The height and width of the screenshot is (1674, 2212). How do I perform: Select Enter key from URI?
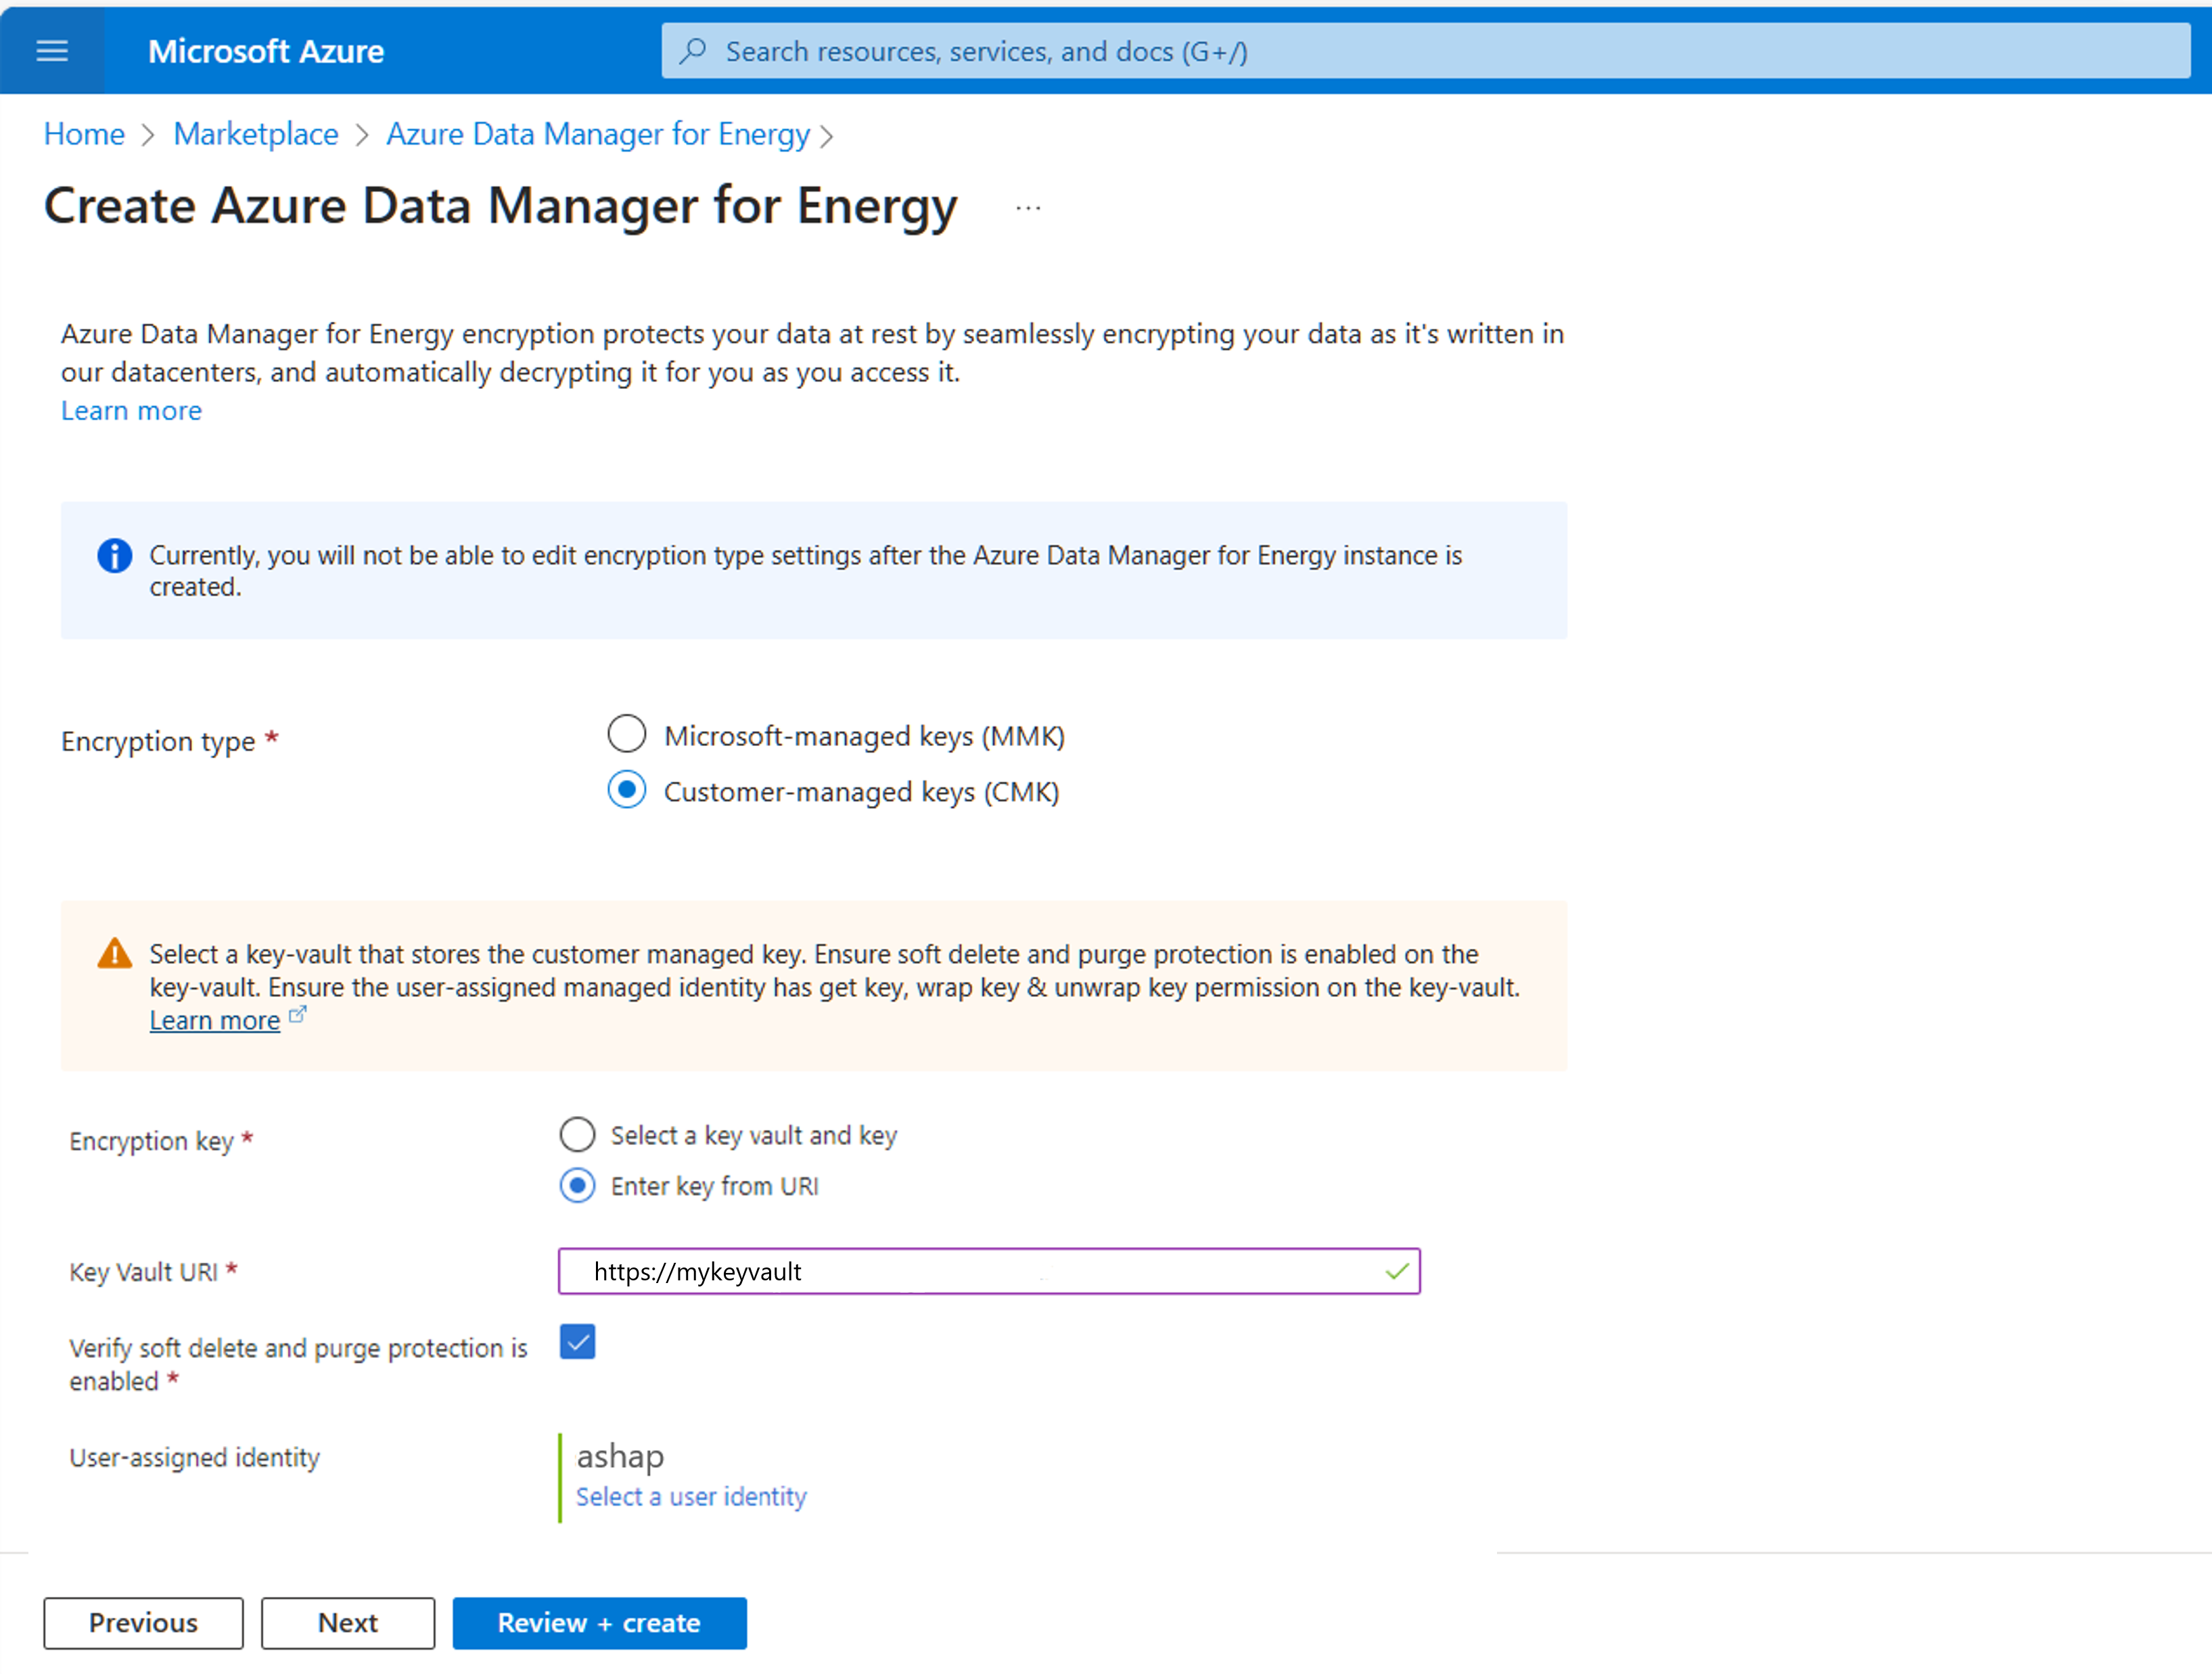click(577, 1186)
